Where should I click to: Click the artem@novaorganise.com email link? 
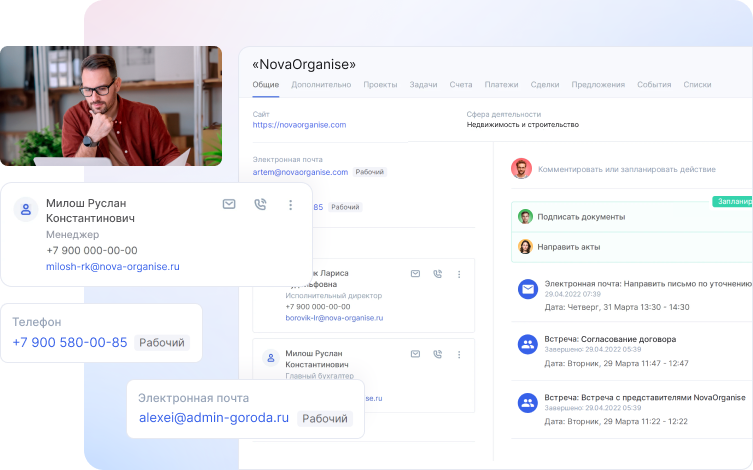tap(300, 172)
